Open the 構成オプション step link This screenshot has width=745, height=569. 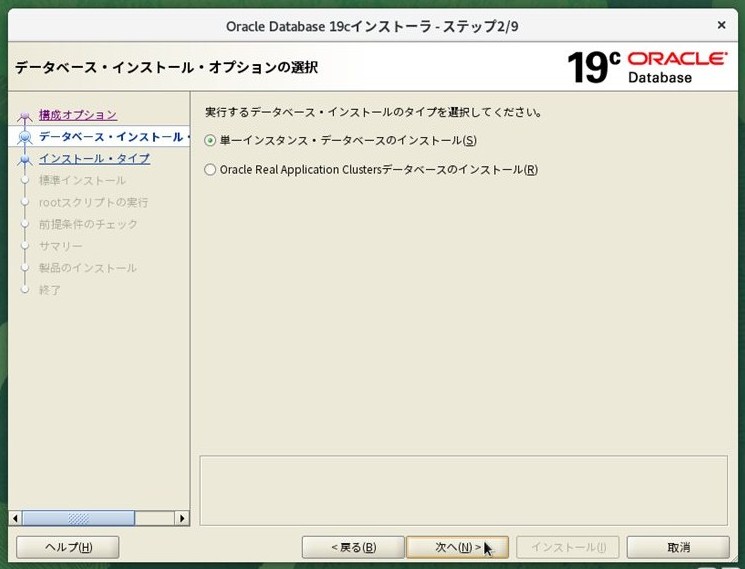[78, 114]
